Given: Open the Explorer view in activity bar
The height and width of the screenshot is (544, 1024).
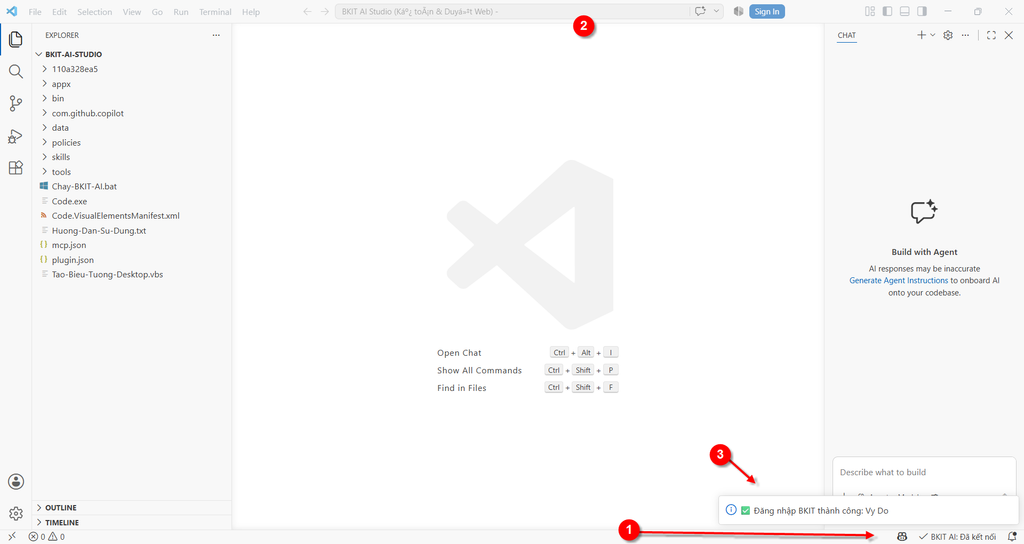Looking at the screenshot, I should (x=16, y=39).
